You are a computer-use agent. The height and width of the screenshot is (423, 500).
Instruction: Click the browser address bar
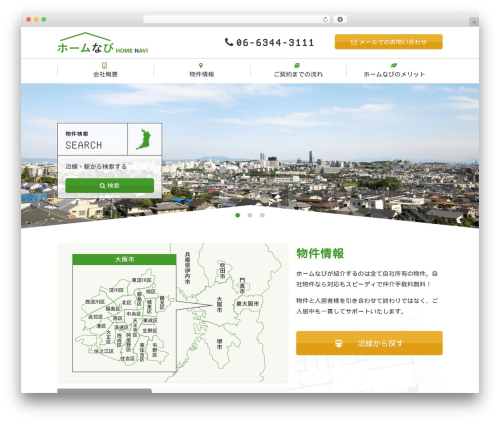[x=237, y=19]
